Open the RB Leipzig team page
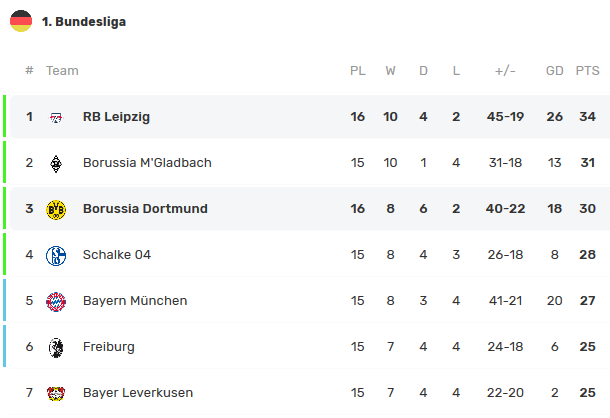Viewport: 610px width, 418px height. point(116,117)
